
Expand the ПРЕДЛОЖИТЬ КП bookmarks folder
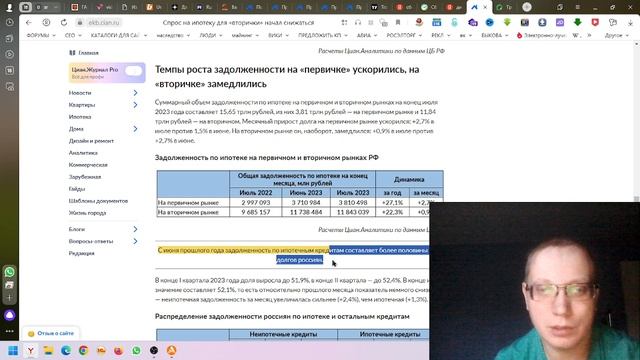323,36
